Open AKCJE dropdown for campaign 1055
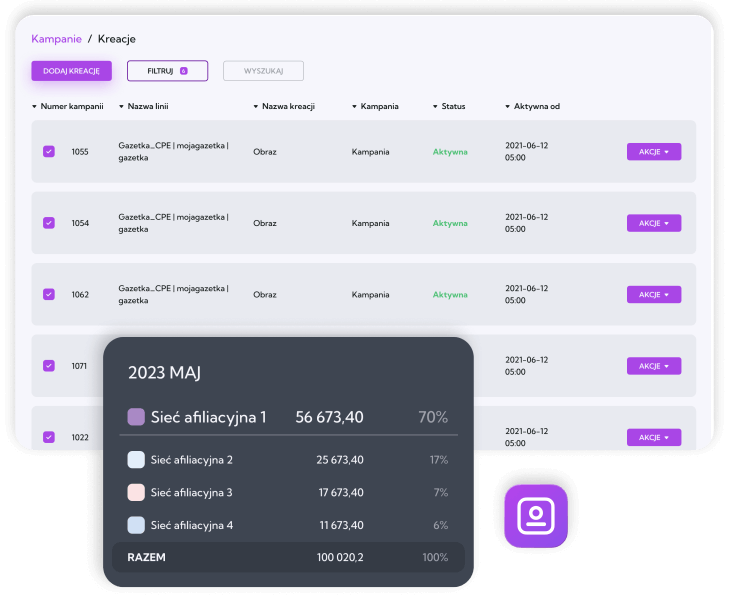This screenshot has width=730, height=600. [x=653, y=152]
